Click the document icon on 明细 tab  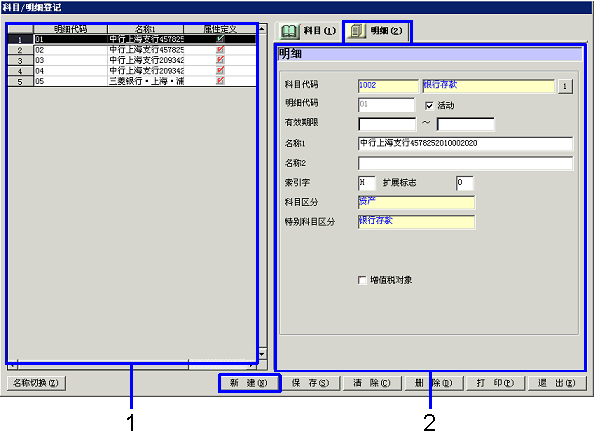356,31
